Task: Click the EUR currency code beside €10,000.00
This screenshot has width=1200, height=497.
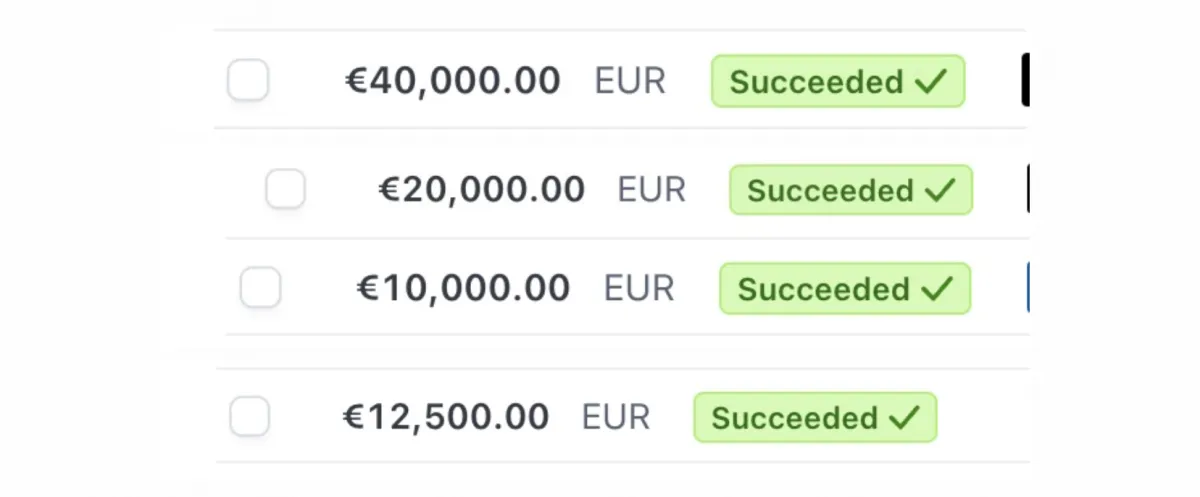Action: tap(639, 288)
